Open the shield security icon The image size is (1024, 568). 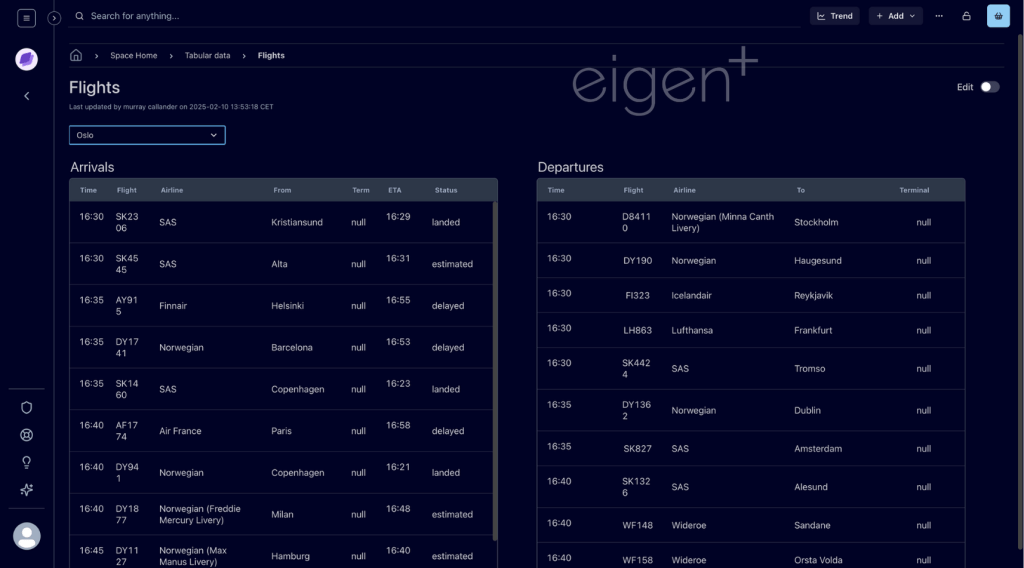(x=27, y=407)
